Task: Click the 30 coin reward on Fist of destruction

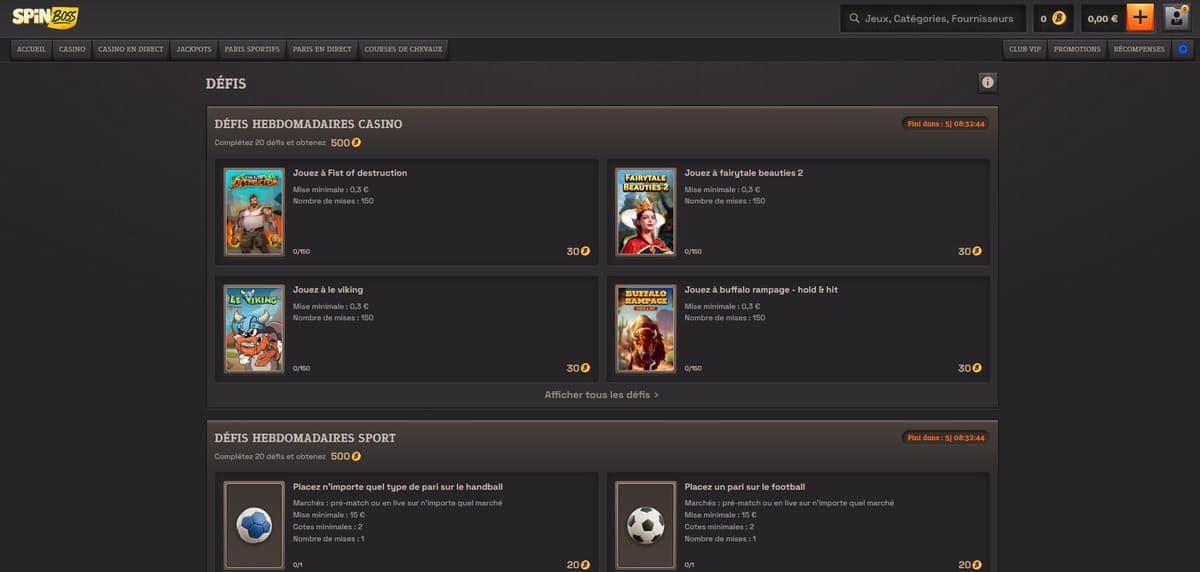Action: pos(578,251)
